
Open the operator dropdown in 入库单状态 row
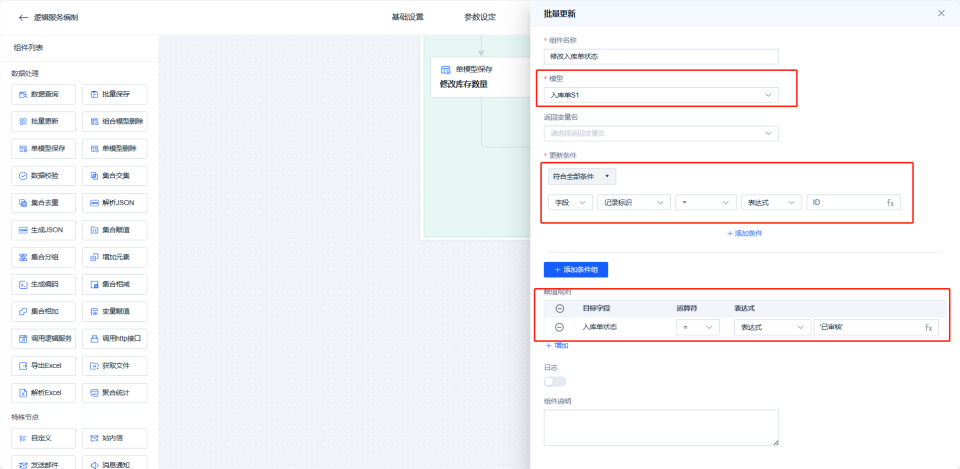click(698, 328)
